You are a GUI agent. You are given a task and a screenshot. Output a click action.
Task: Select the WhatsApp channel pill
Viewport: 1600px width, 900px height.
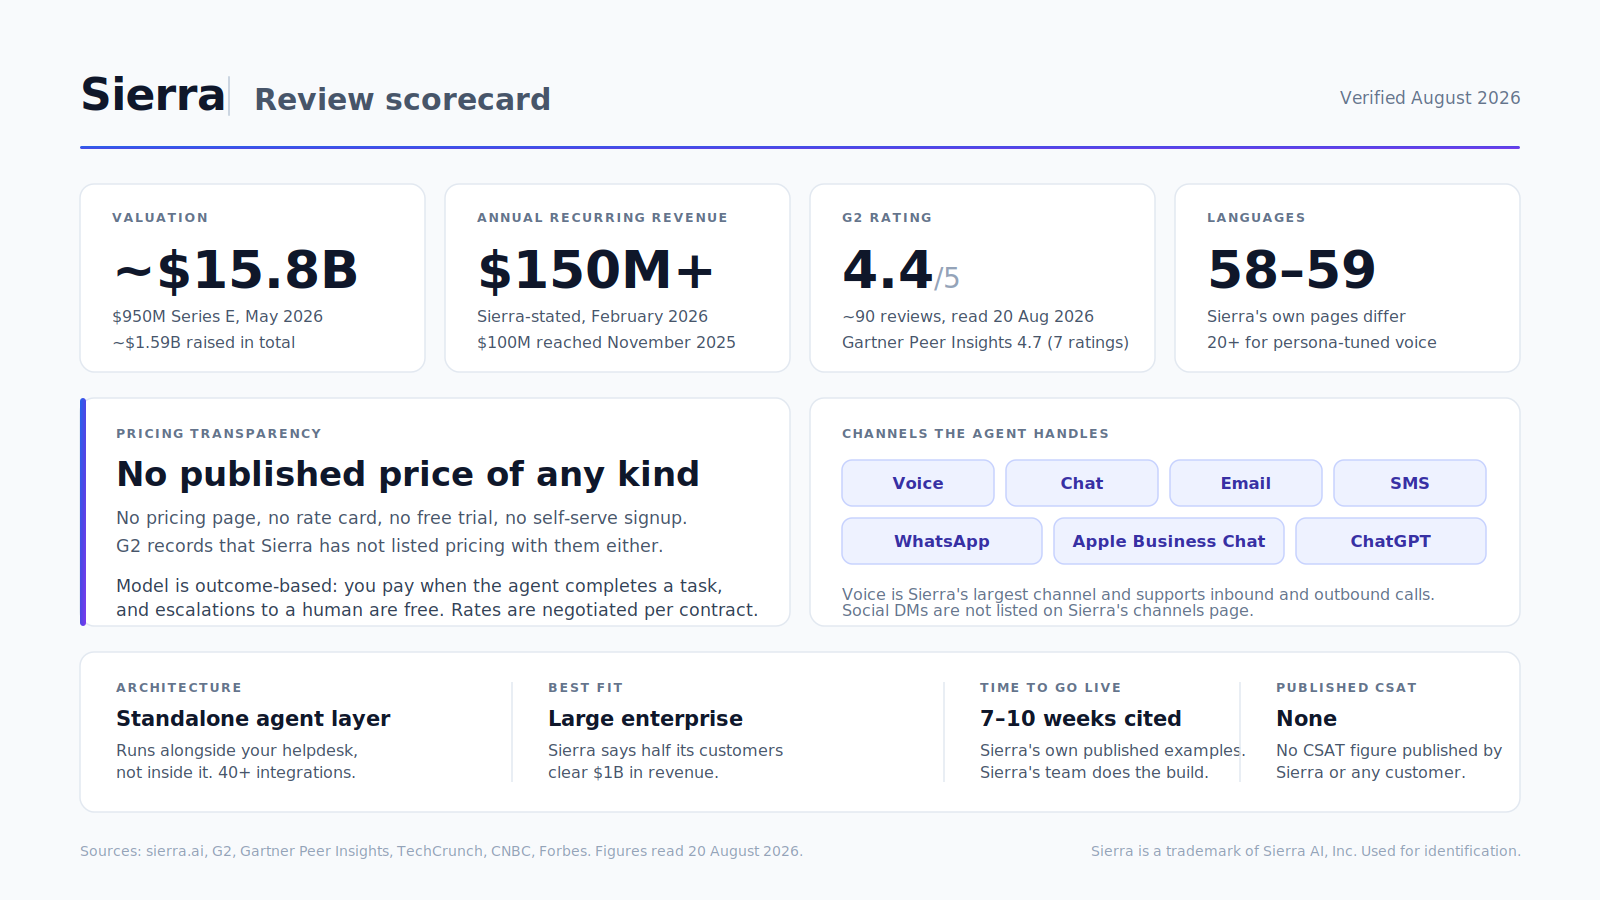coord(942,541)
